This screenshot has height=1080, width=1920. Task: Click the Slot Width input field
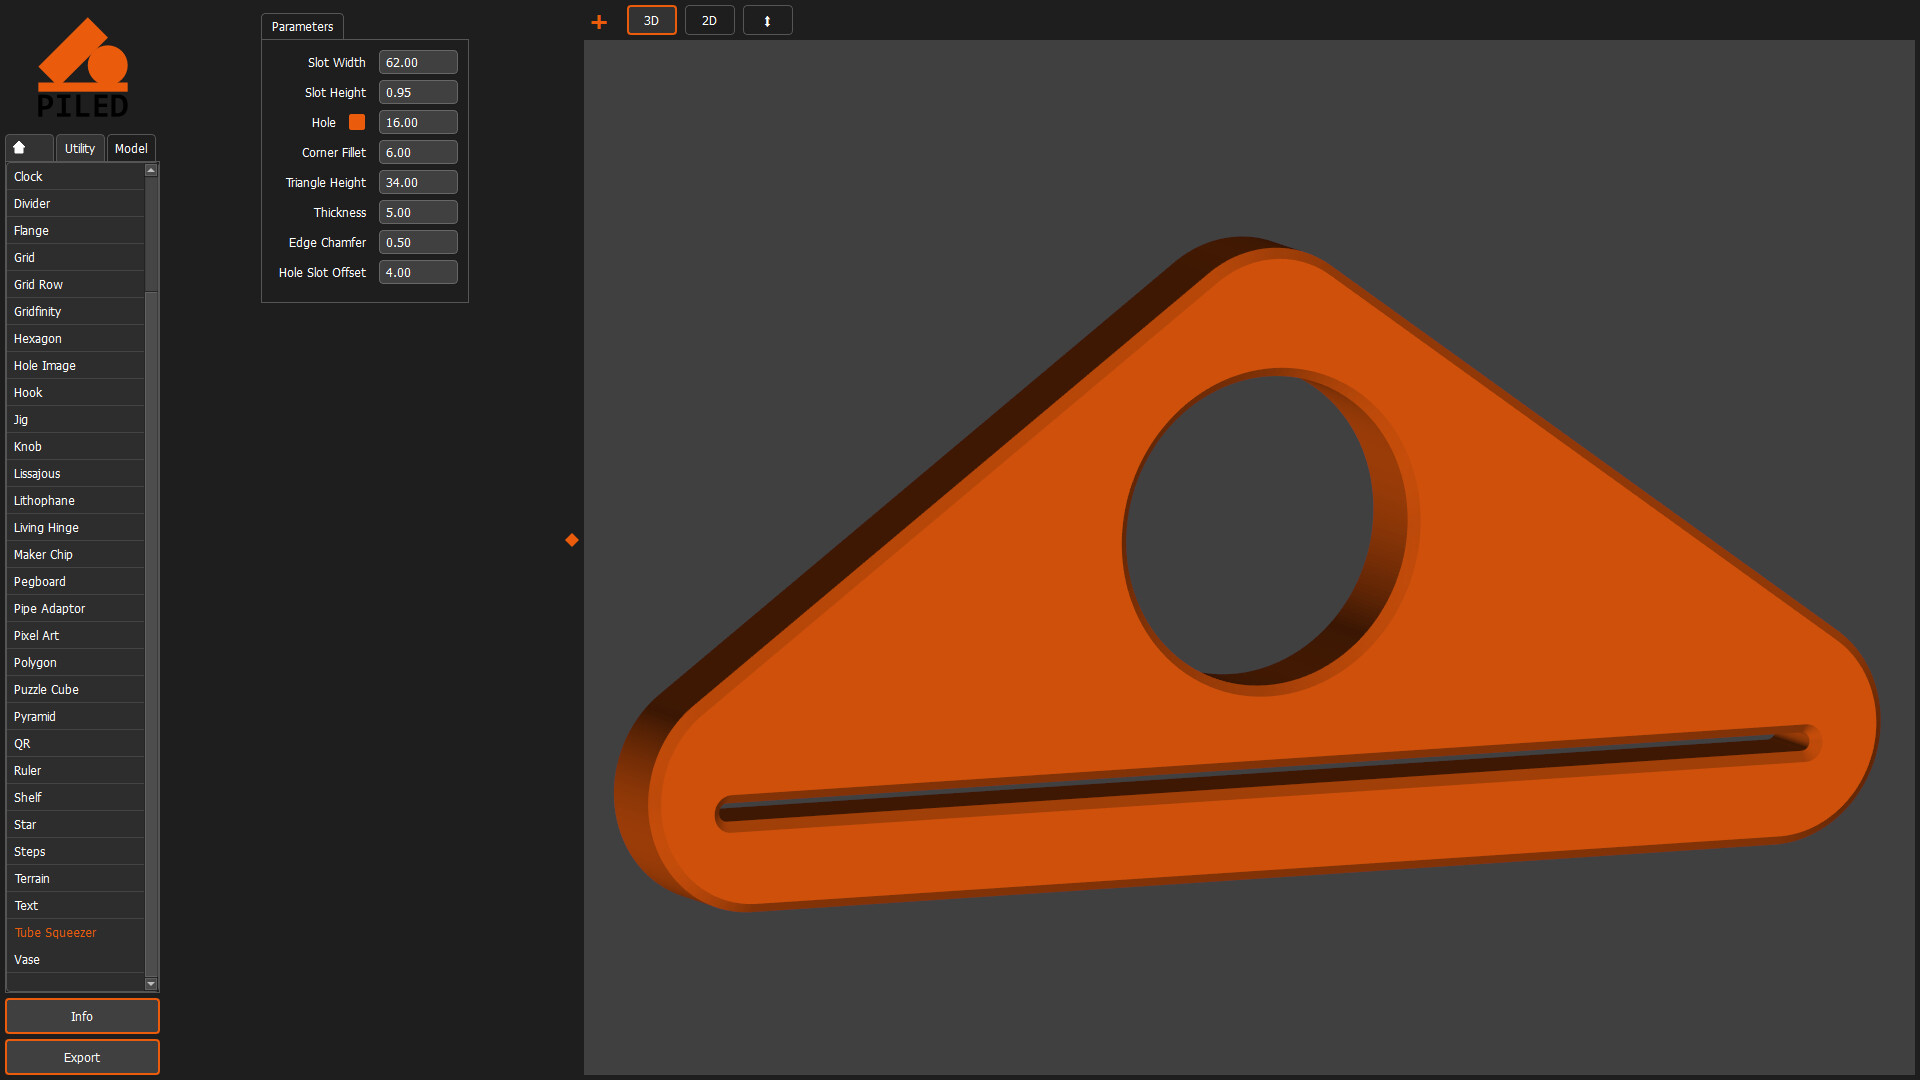click(x=418, y=62)
